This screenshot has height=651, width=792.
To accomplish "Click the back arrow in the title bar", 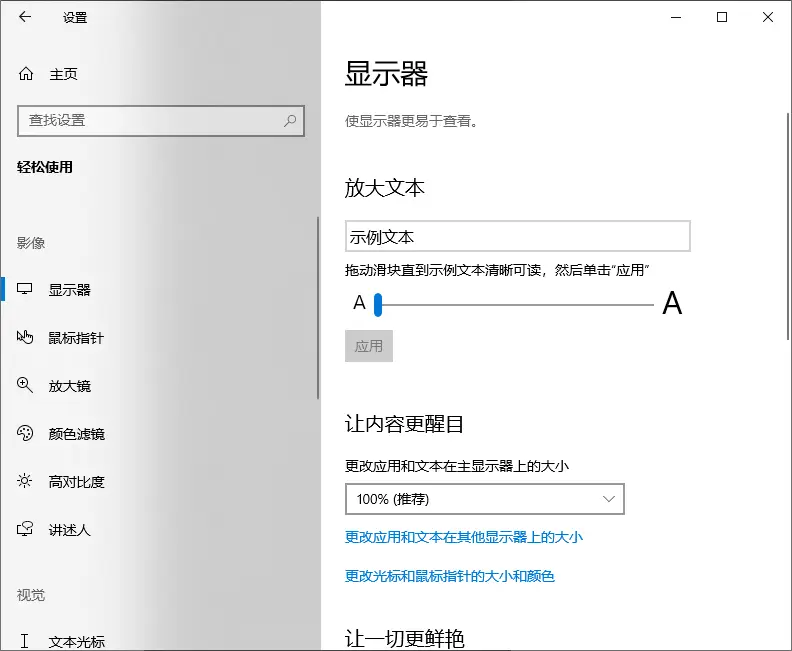I will click(x=25, y=17).
